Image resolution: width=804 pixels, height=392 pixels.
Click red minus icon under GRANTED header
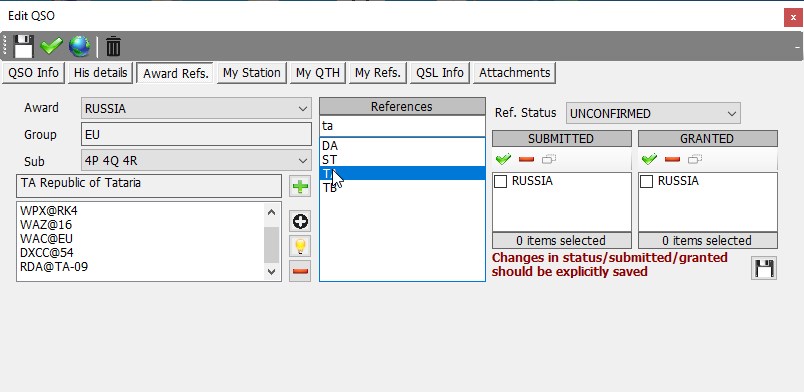coord(672,160)
